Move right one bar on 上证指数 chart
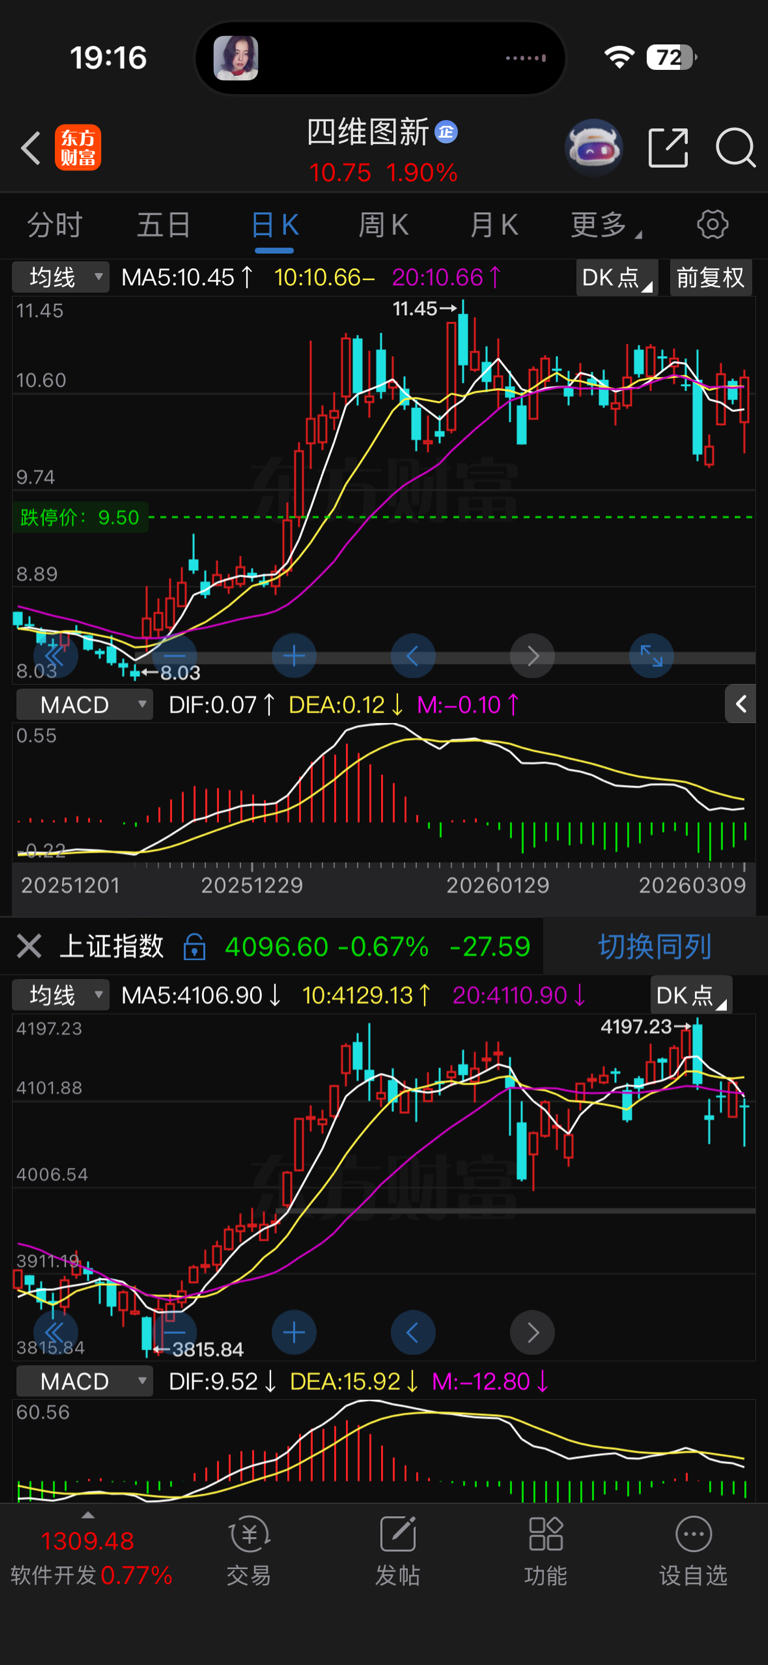This screenshot has width=769, height=1665. coord(532,1332)
